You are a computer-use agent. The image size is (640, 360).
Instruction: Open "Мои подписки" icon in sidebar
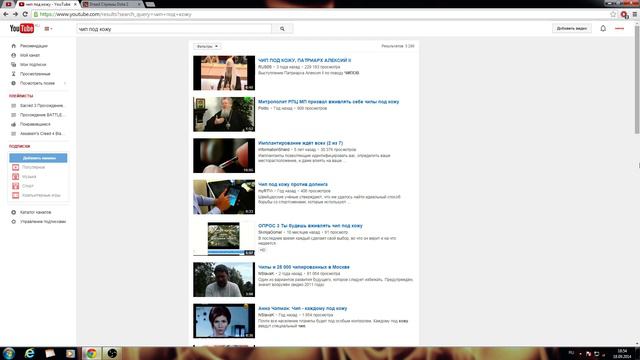pos(13,64)
